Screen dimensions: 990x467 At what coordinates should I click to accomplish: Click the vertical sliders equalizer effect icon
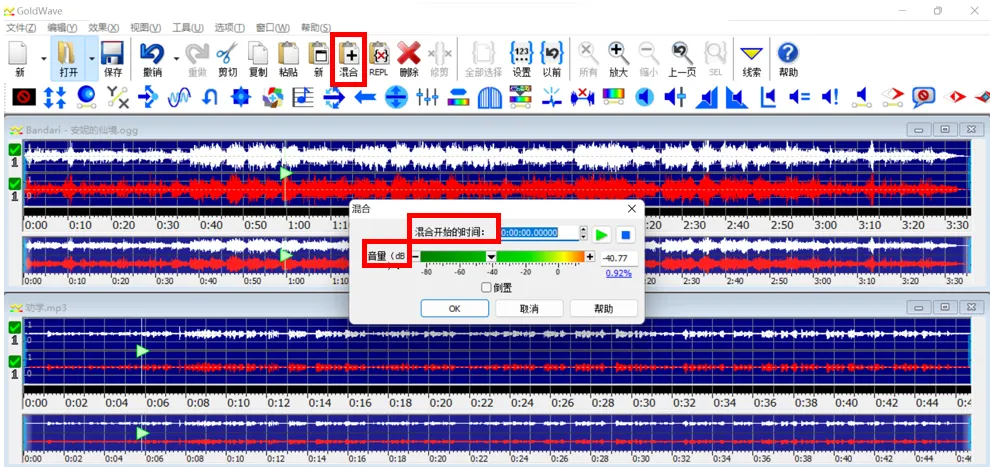(x=427, y=97)
